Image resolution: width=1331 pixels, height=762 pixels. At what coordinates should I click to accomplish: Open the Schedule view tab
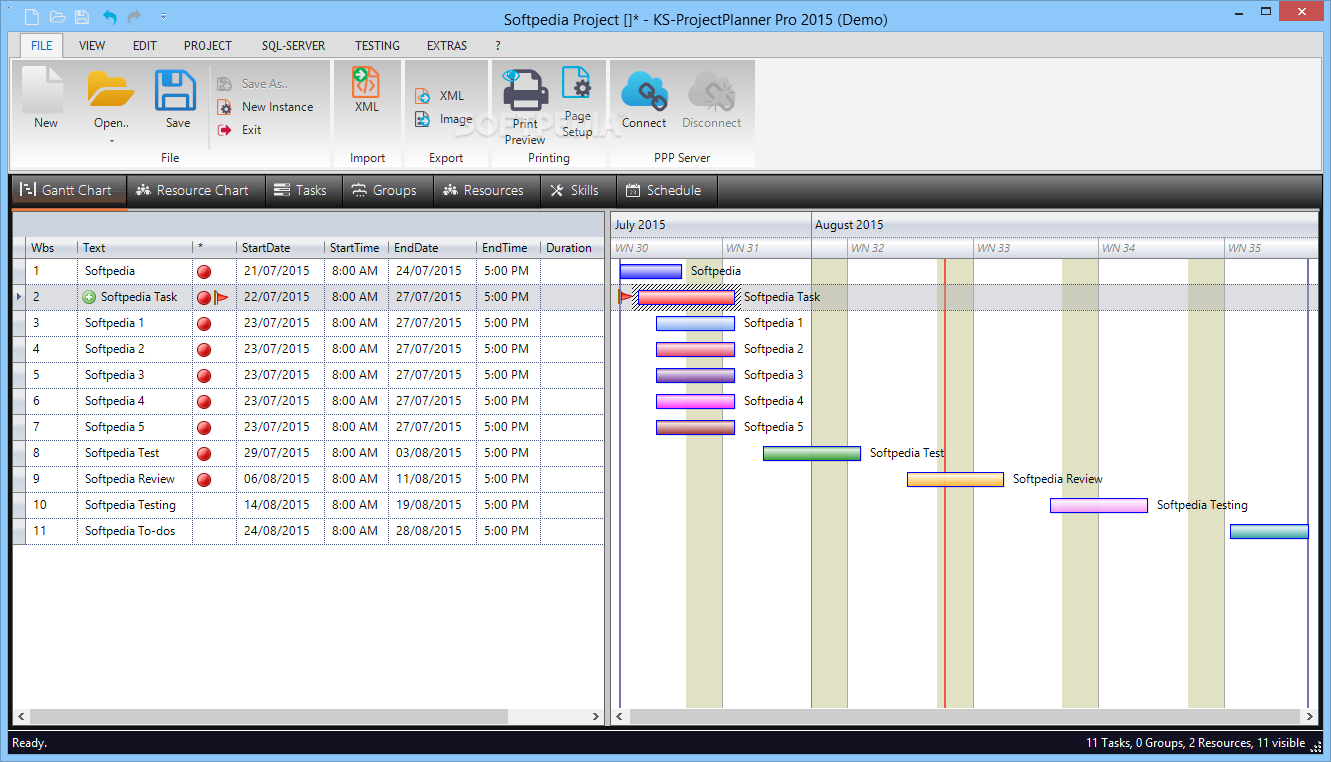point(664,191)
